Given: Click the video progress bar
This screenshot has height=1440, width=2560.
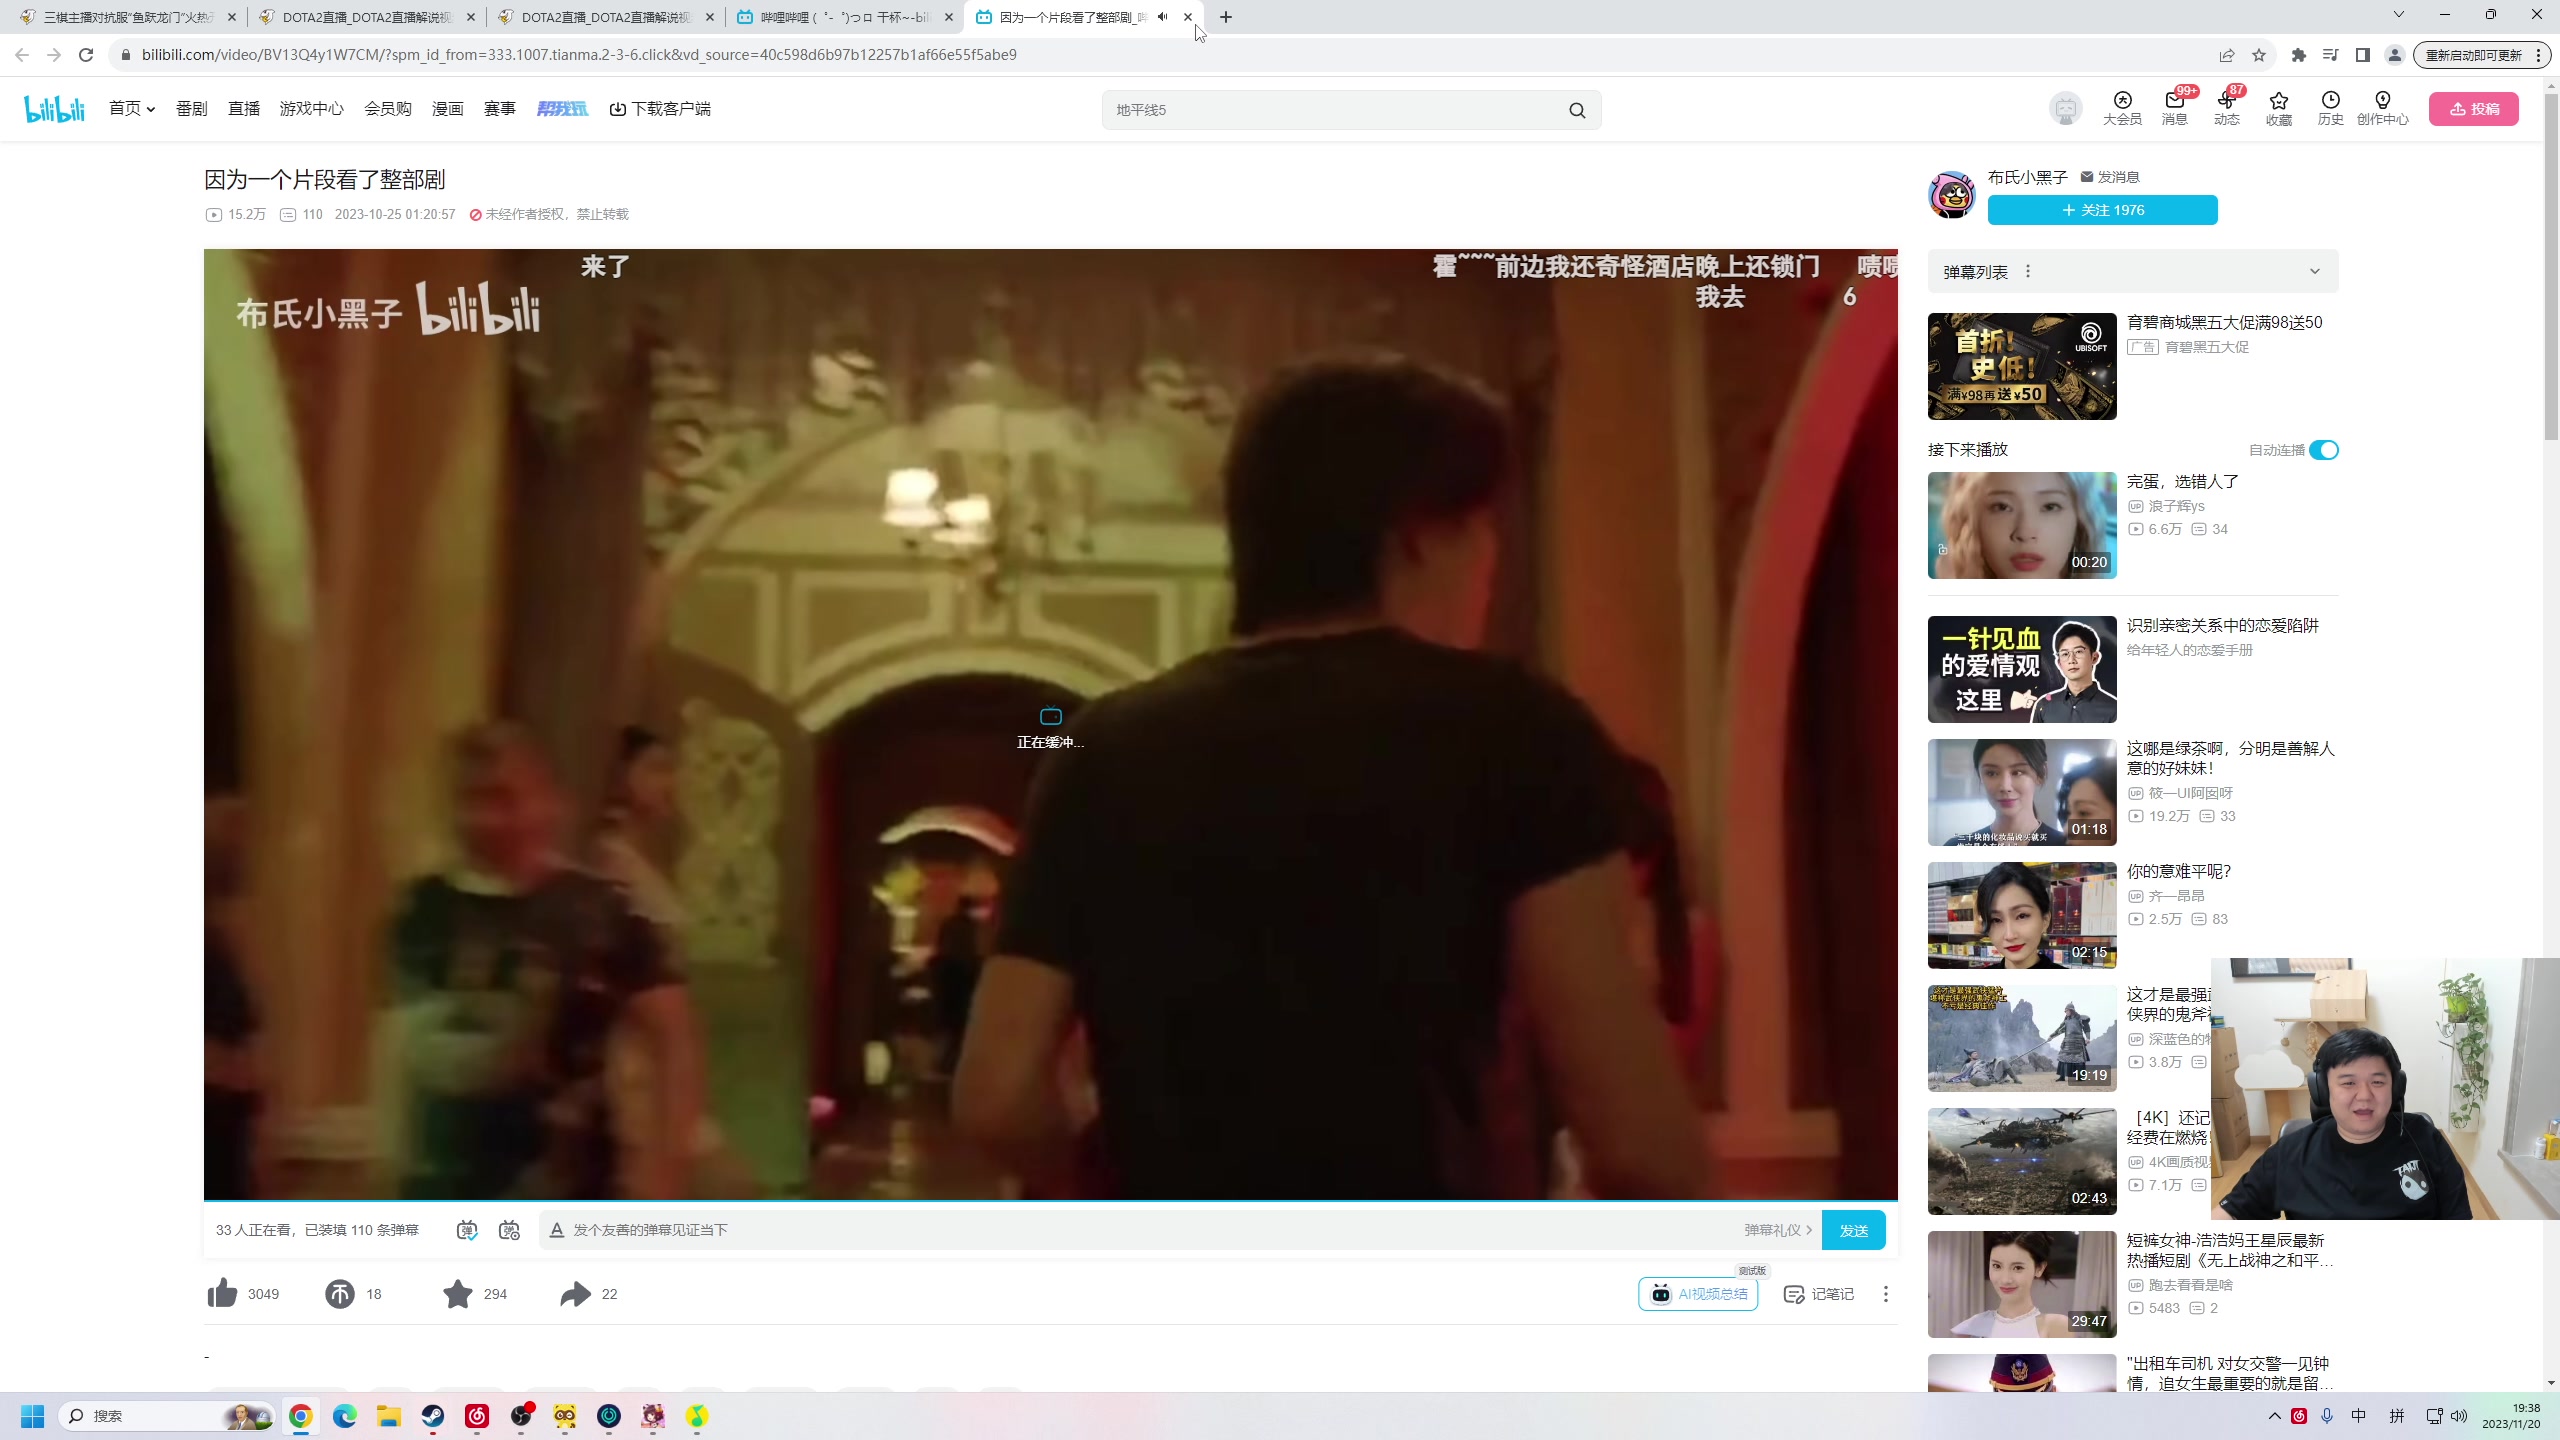Looking at the screenshot, I should (x=1050, y=1199).
